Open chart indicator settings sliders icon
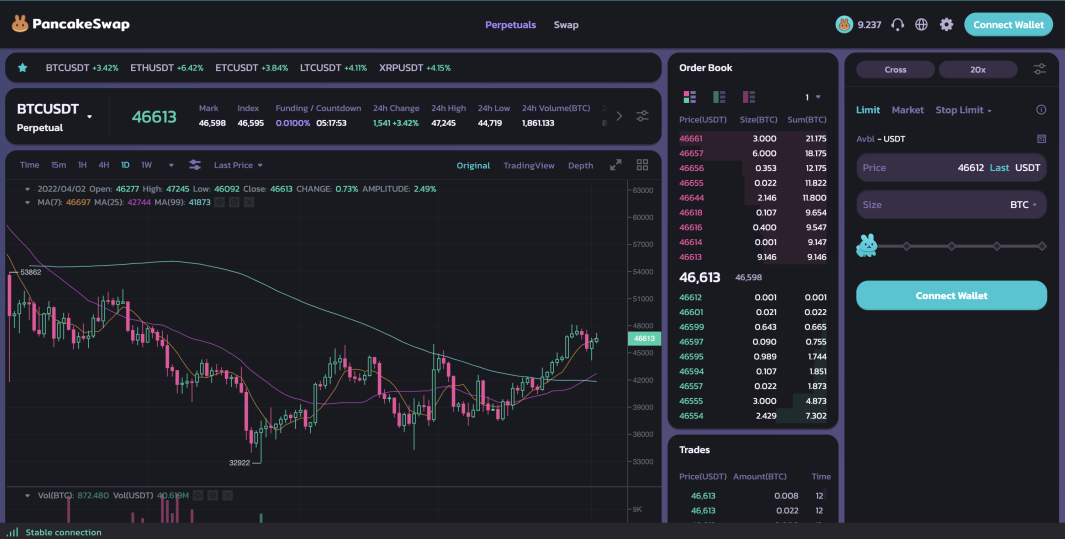 195,165
